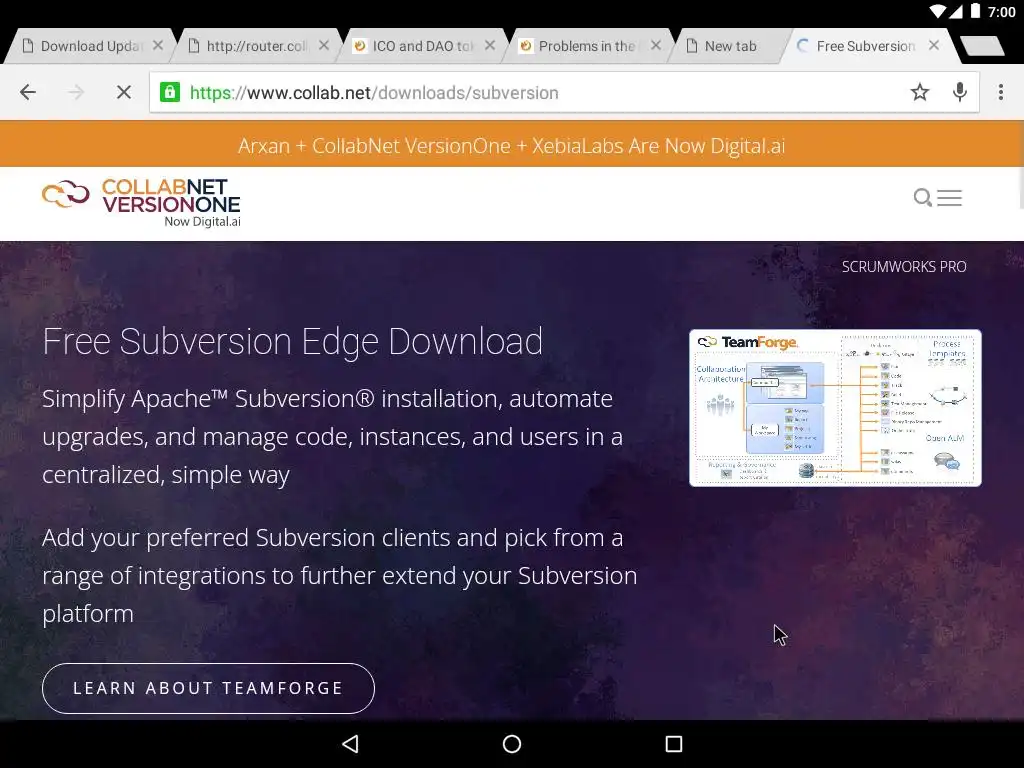The height and width of the screenshot is (768, 1024).
Task: Stop page loading with the X button
Action: pos(123,92)
